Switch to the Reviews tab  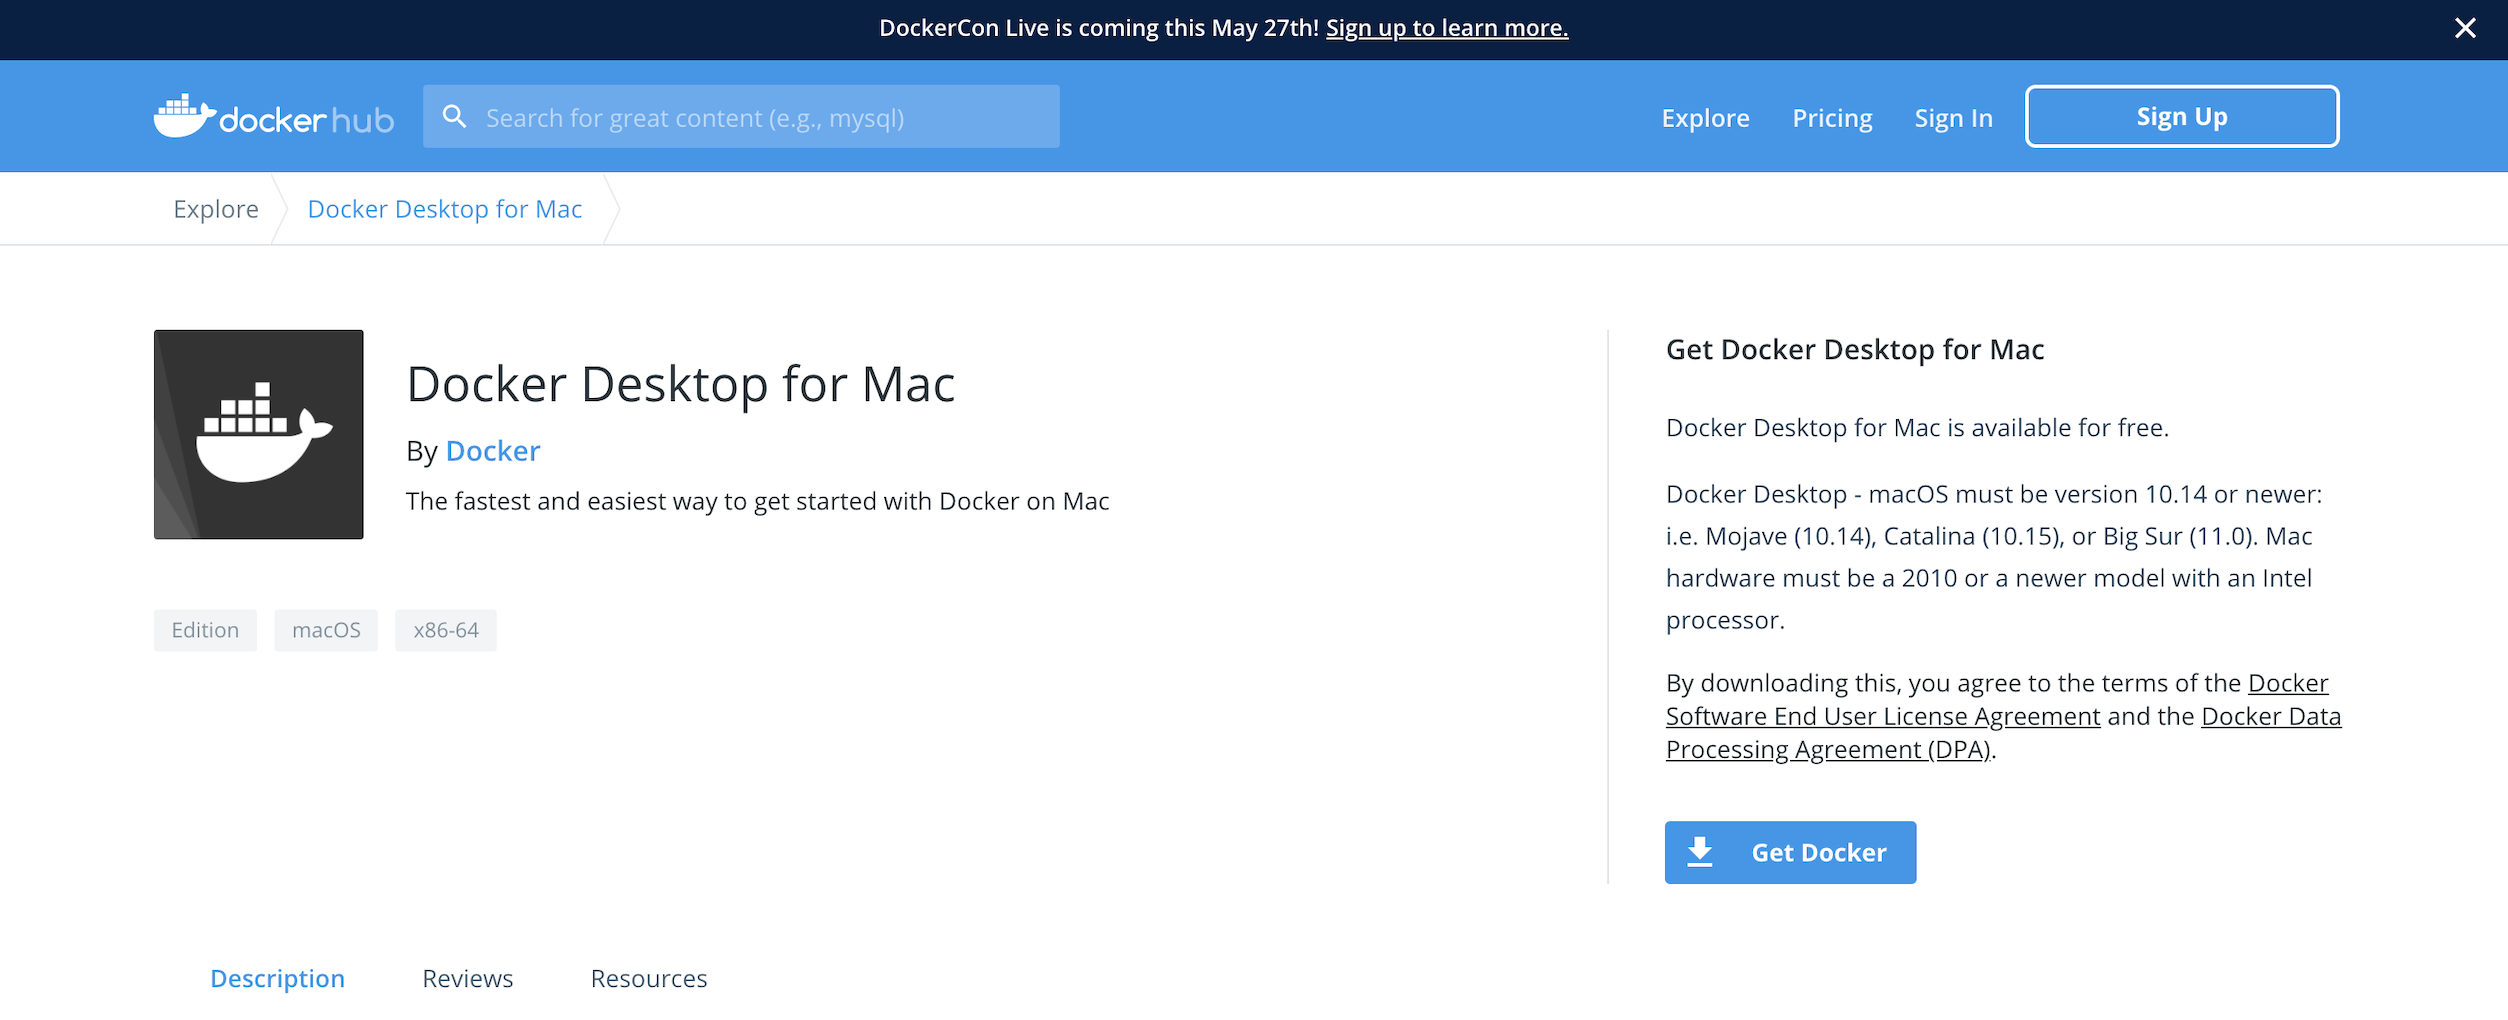tap(467, 978)
